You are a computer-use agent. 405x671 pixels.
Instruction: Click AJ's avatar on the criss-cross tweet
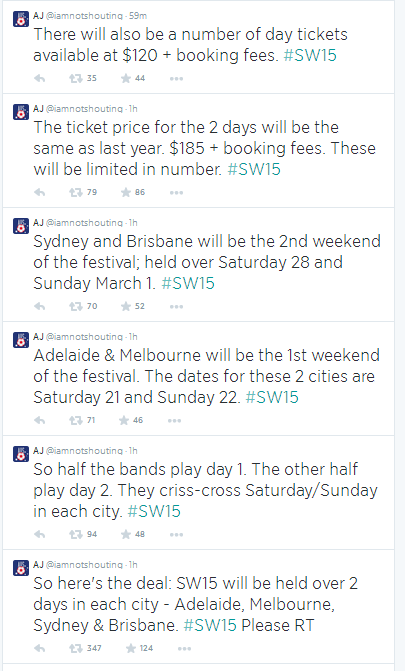pyautogui.click(x=21, y=454)
